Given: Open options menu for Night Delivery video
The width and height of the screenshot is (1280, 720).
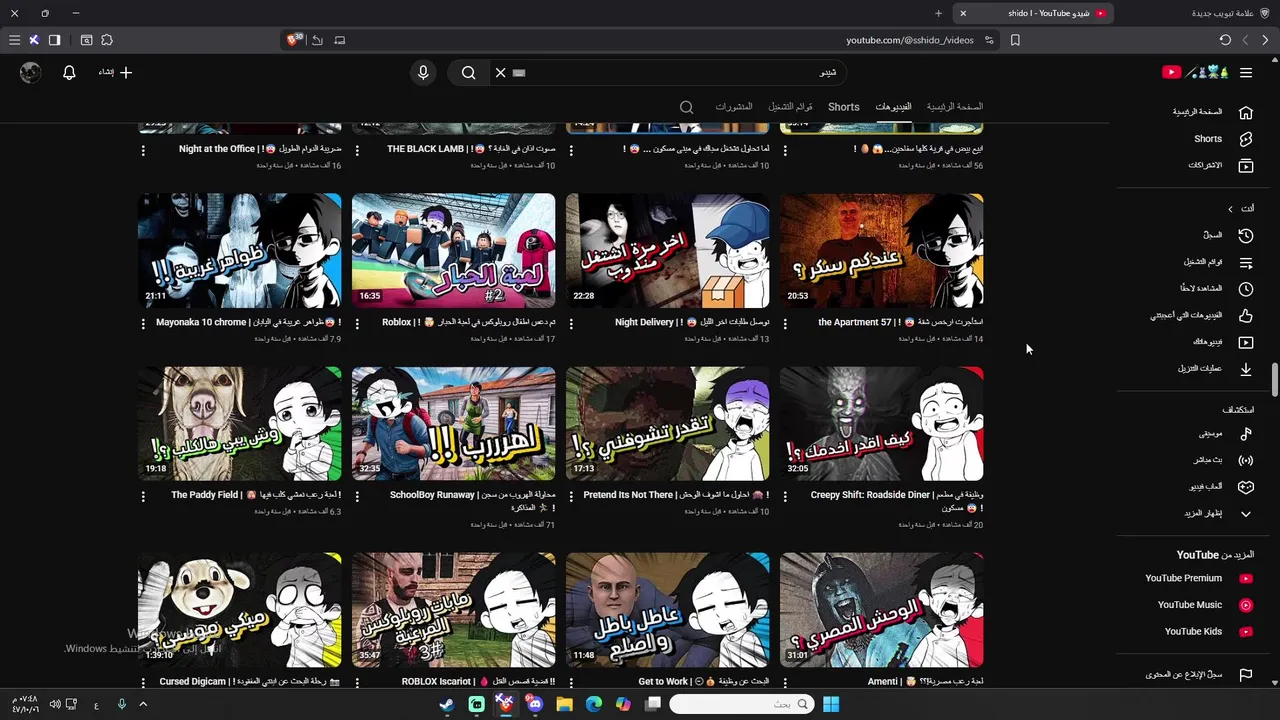Looking at the screenshot, I should pos(571,324).
